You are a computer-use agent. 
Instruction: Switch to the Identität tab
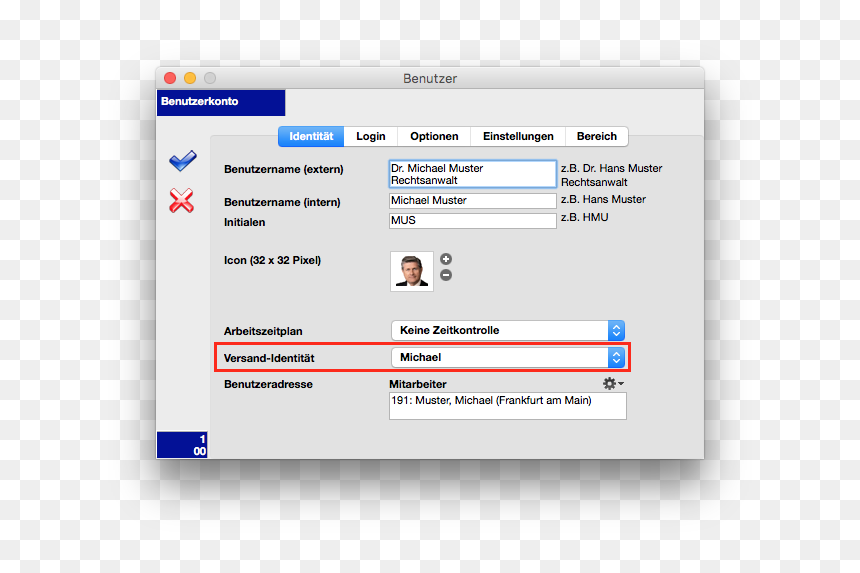pos(311,136)
